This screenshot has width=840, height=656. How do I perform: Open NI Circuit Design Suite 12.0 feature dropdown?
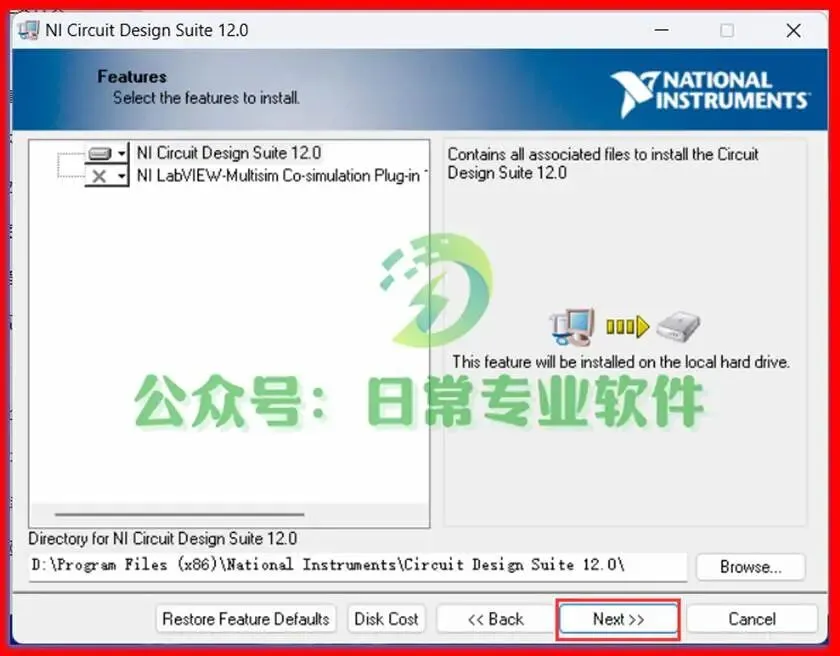(x=107, y=154)
